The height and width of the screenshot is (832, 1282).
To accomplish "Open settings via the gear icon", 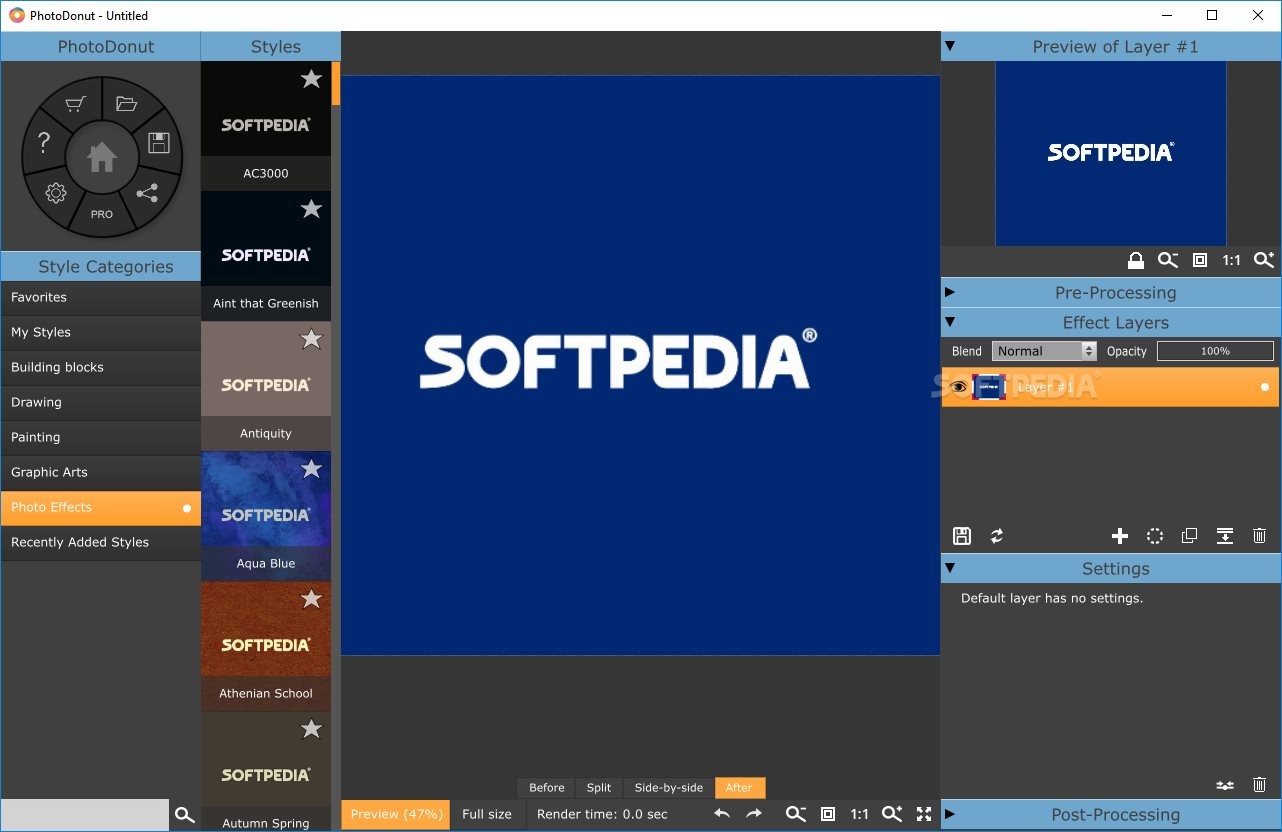I will 56,193.
